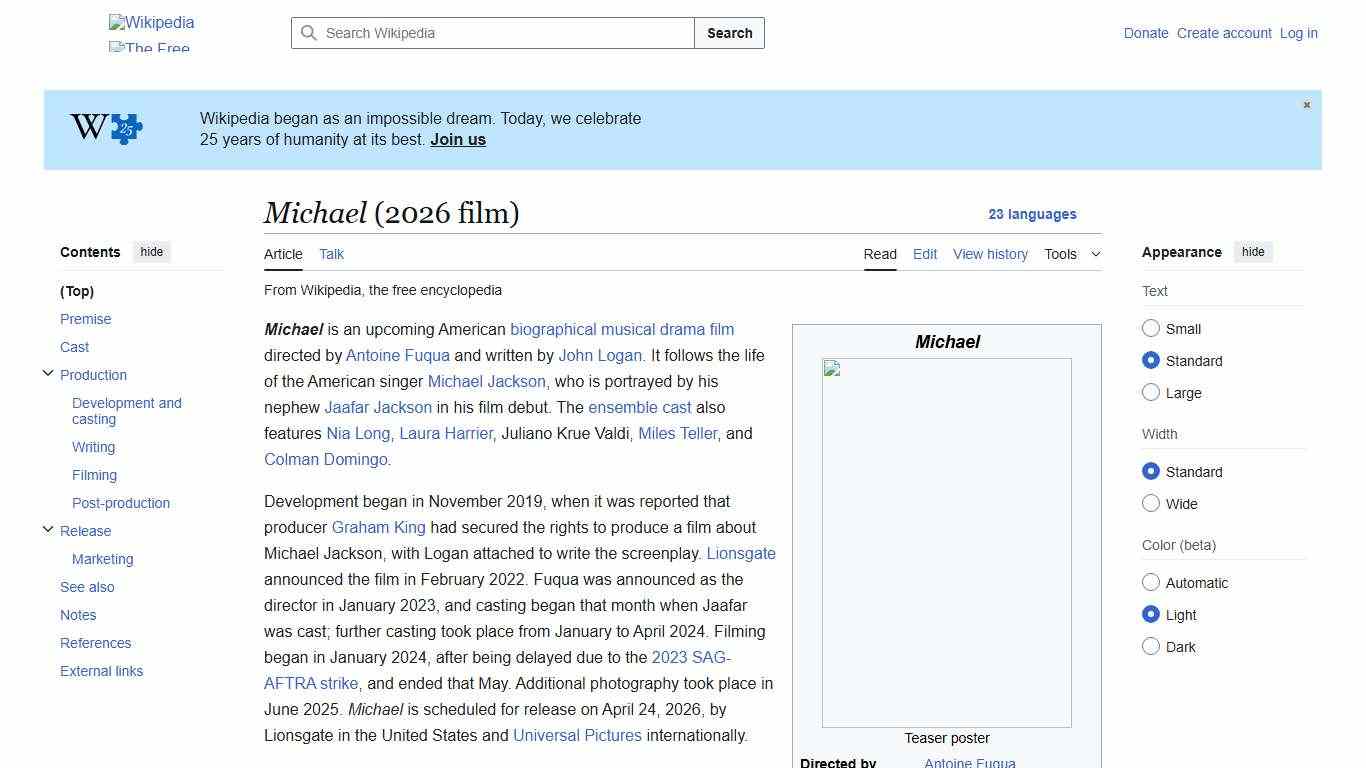Image resolution: width=1366 pixels, height=768 pixels.
Task: Switch to the Talk tab
Action: (331, 254)
